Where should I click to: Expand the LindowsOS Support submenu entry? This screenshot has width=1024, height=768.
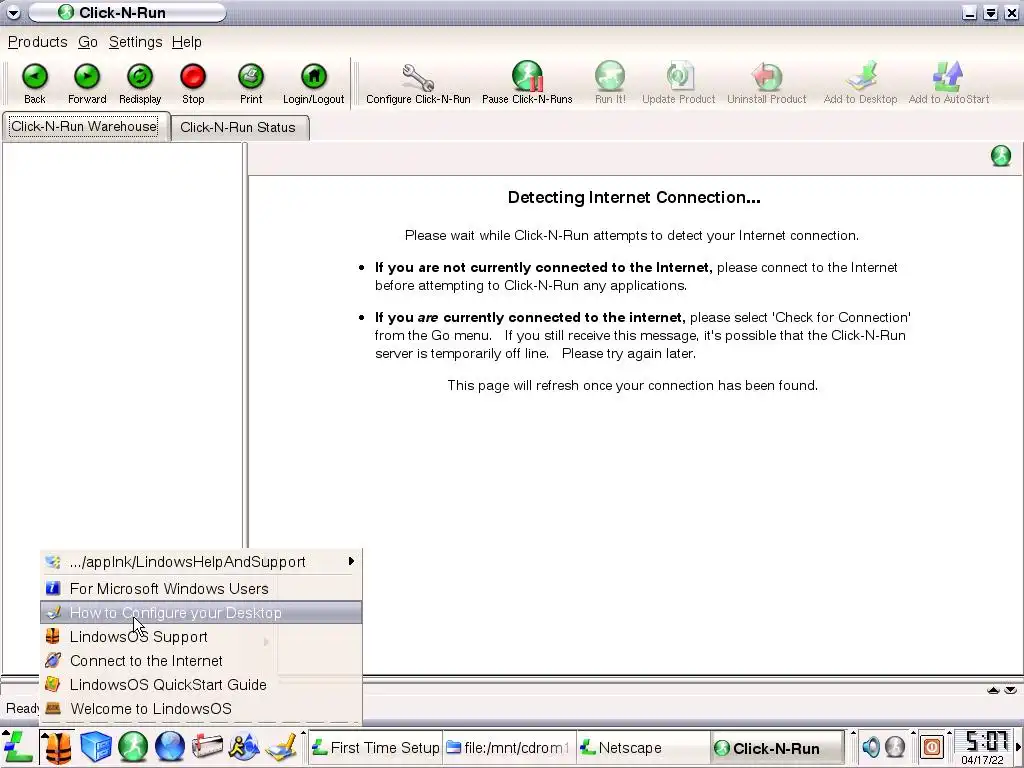[x=201, y=637]
